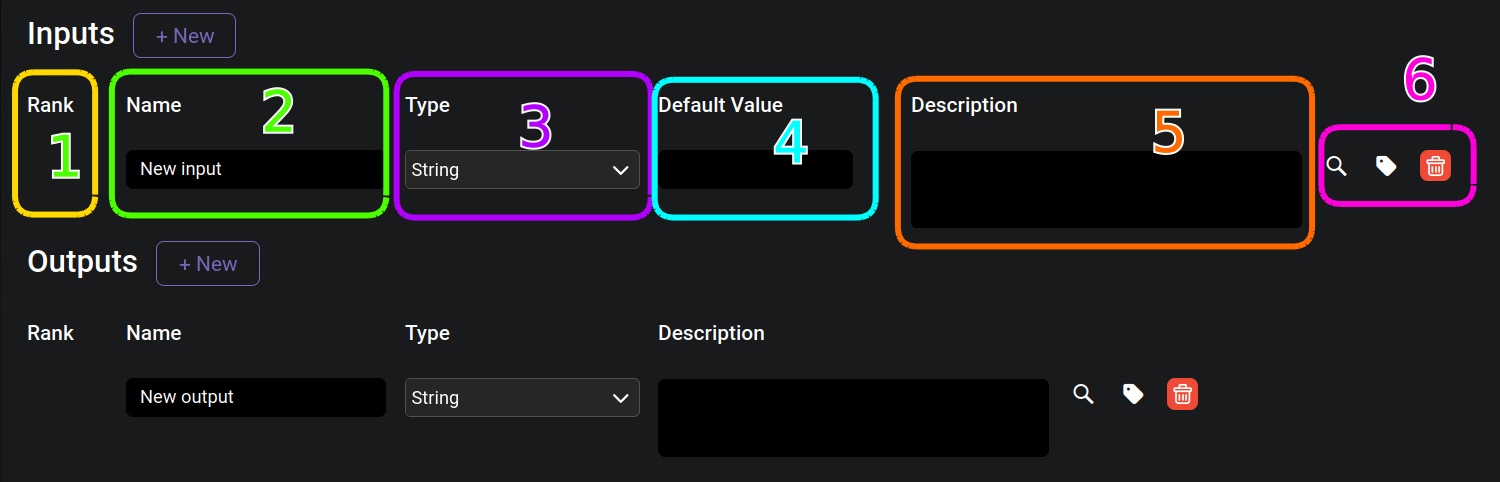The image size is (1500, 482).
Task: Click the Inputs section heading
Action: [x=71, y=34]
